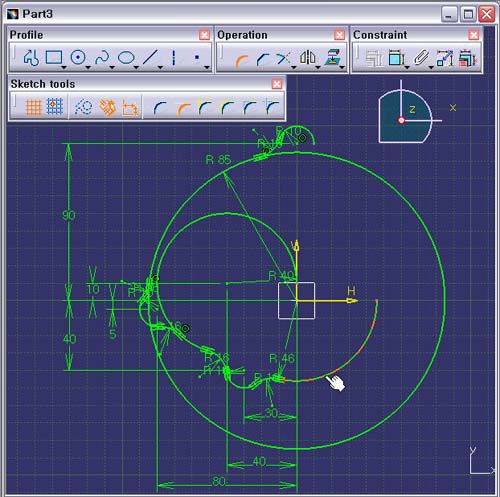500x497 pixels.
Task: Select the Point tool
Action: point(197,58)
